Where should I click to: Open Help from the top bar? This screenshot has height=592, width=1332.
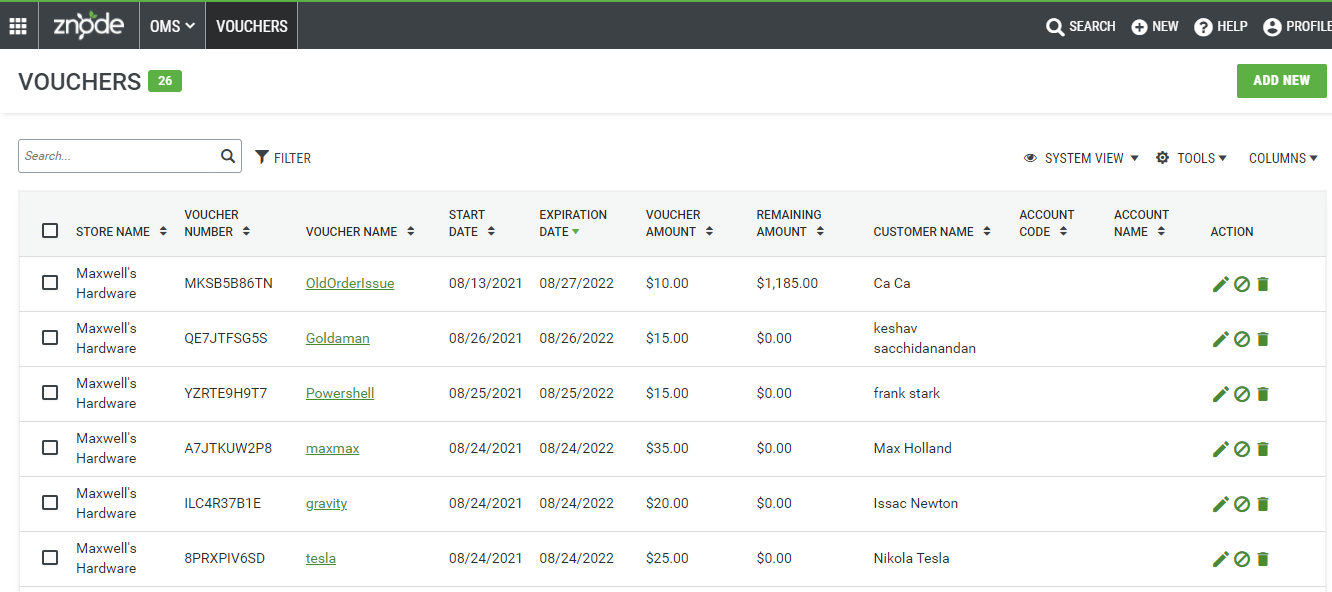tap(1221, 27)
